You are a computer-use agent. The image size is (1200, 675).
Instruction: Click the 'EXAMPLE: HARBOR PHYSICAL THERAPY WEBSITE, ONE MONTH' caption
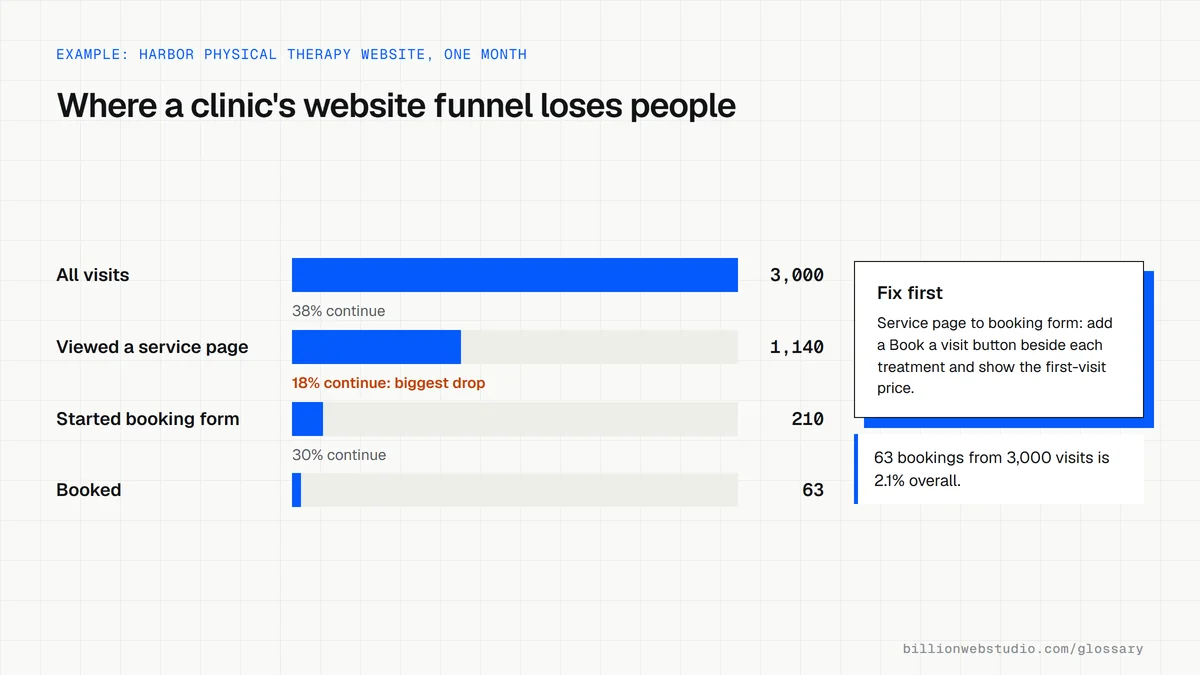(291, 54)
